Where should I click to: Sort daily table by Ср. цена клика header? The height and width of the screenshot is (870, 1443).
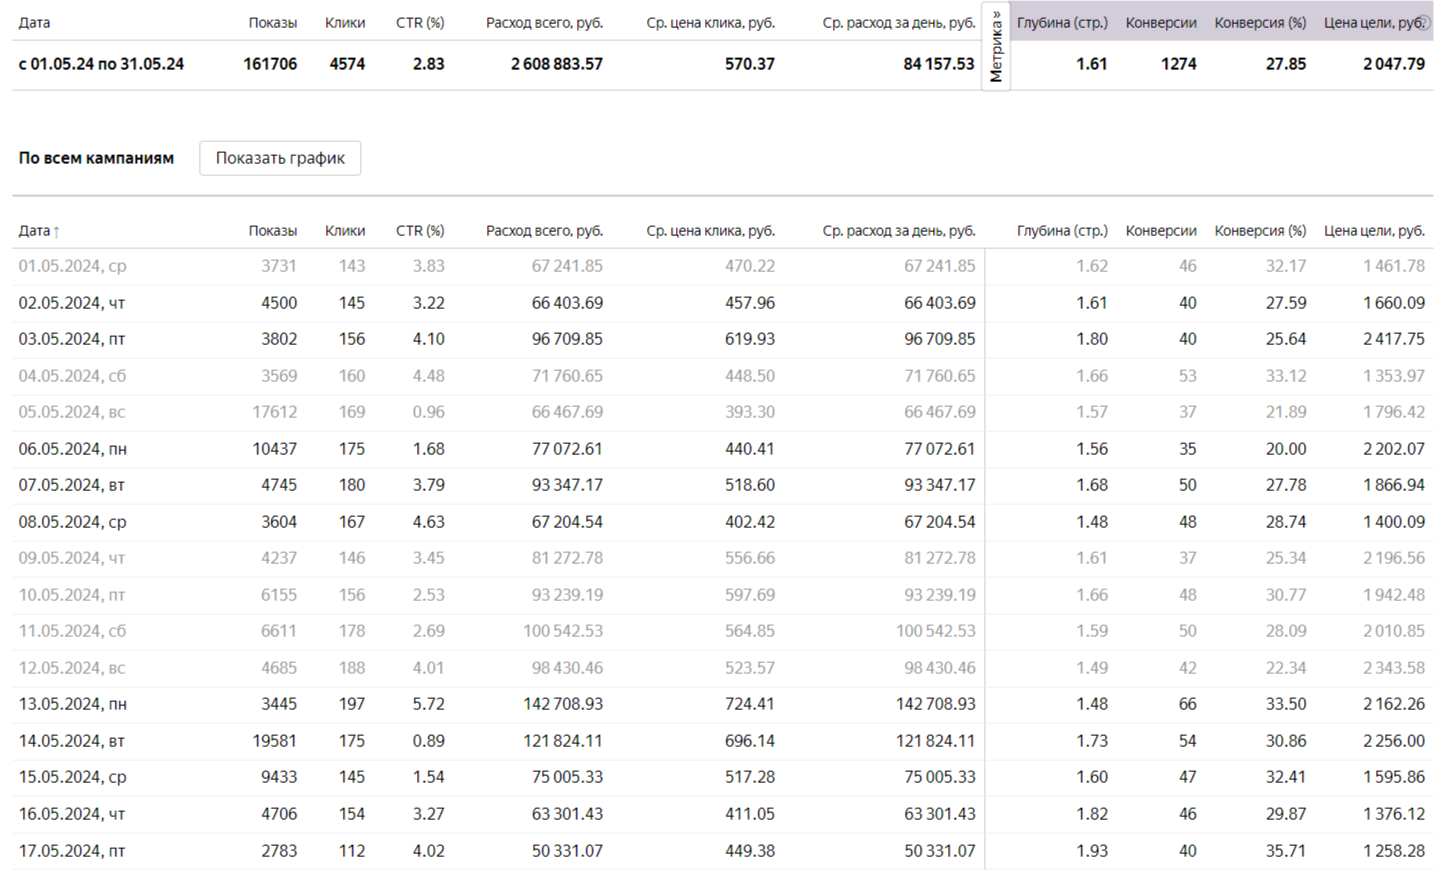point(710,230)
